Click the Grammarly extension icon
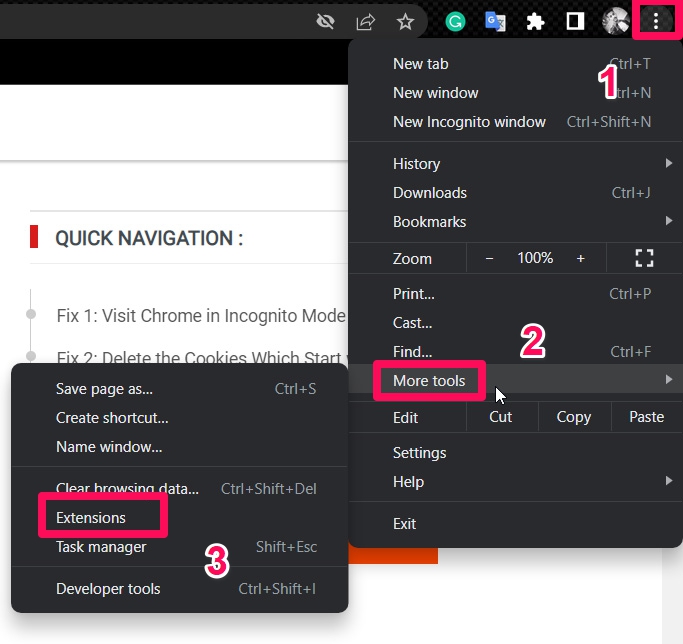This screenshot has width=683, height=644. tap(455, 21)
